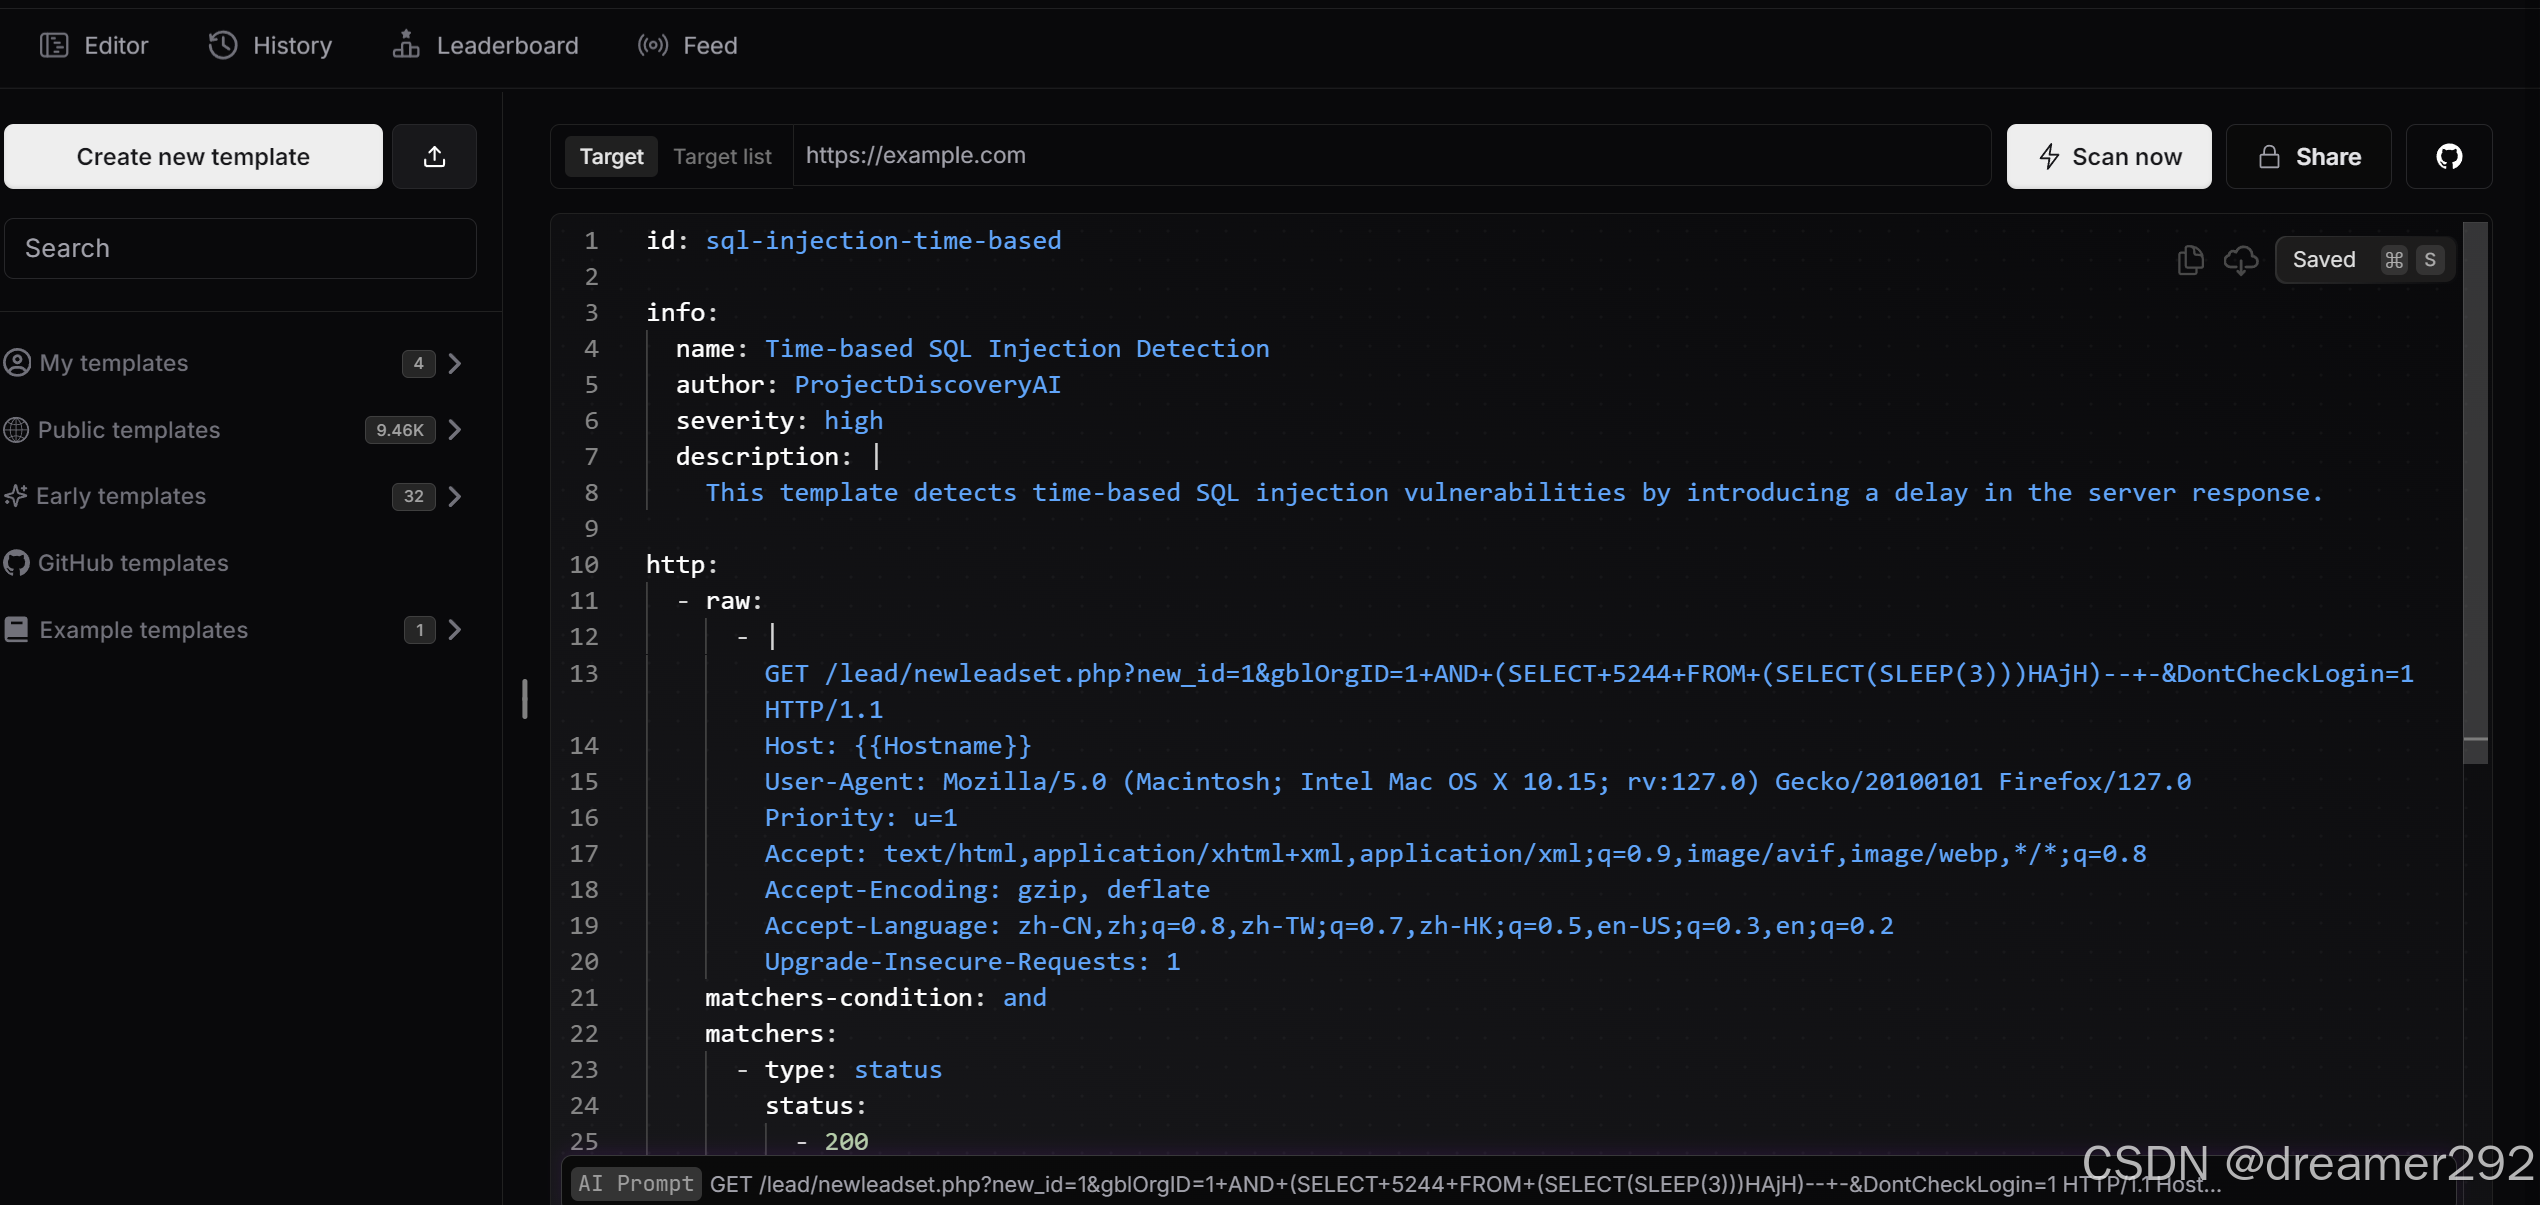Click the Editor panel icon
2540x1205 pixels.
pos(54,45)
